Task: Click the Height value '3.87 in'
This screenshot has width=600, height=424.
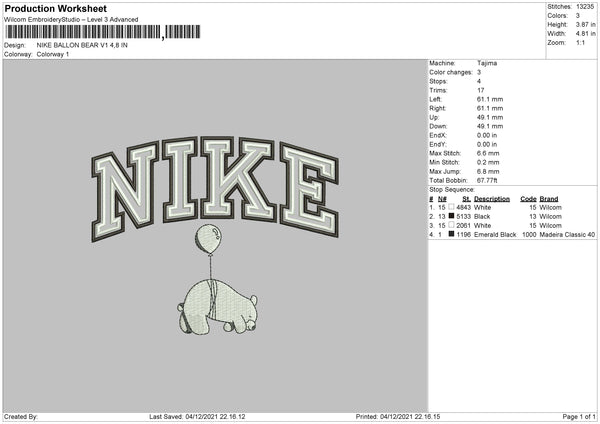Action: (x=585, y=24)
